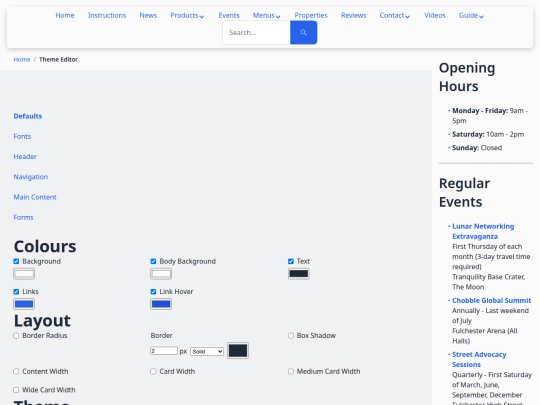540x405 pixels.
Task: Open the Main Content theme section
Action: pyautogui.click(x=35, y=197)
